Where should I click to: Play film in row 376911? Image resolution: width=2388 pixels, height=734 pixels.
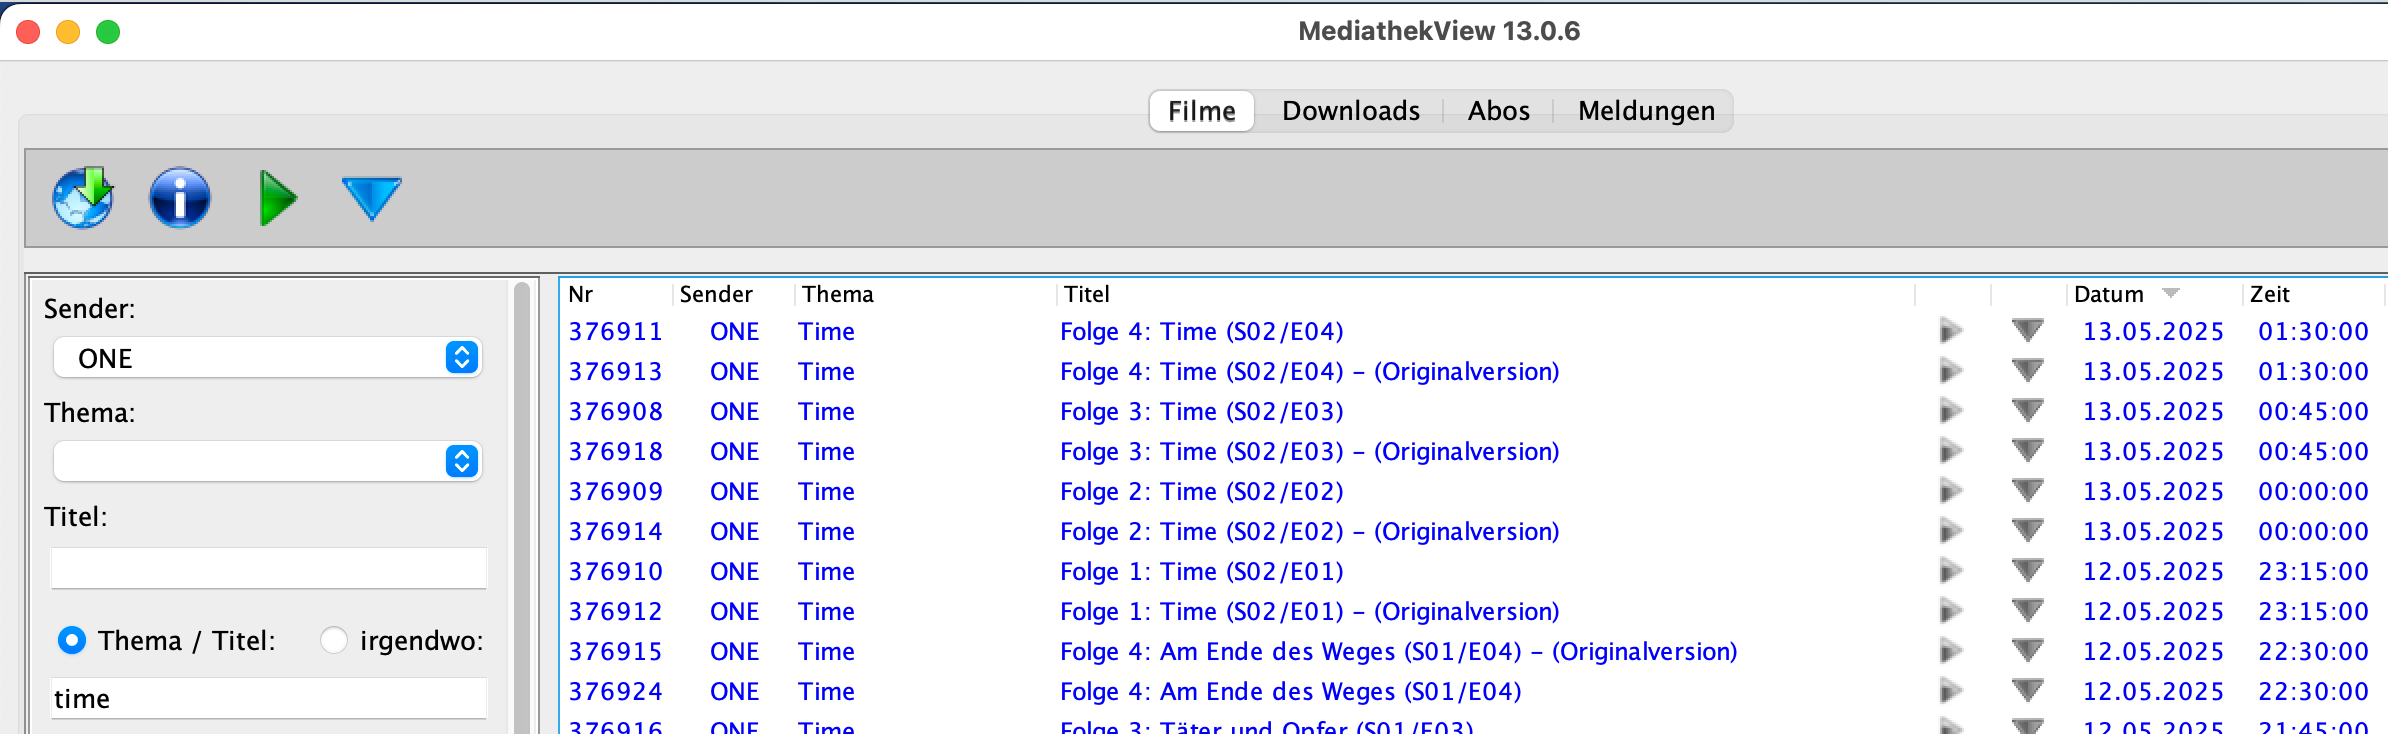1950,331
